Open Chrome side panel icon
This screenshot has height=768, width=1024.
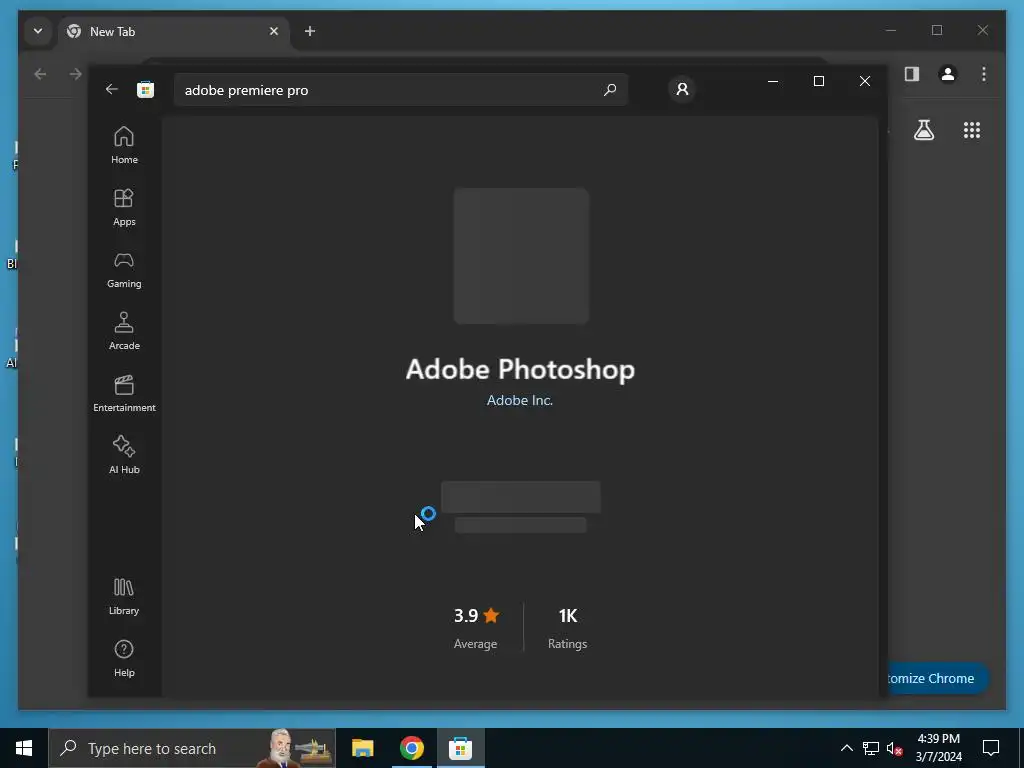tap(912, 74)
